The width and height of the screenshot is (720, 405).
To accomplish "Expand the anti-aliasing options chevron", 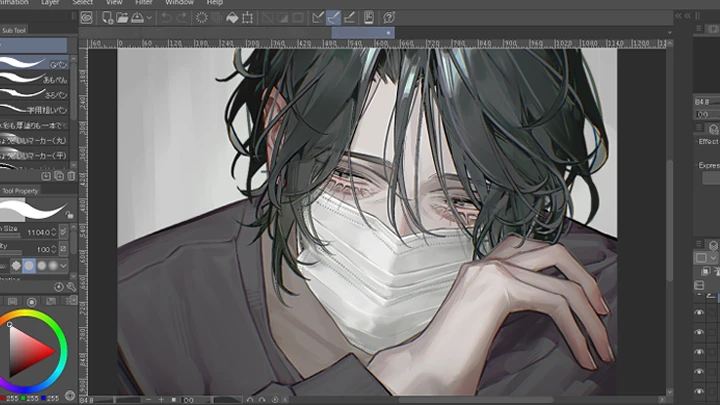I will coord(63,265).
